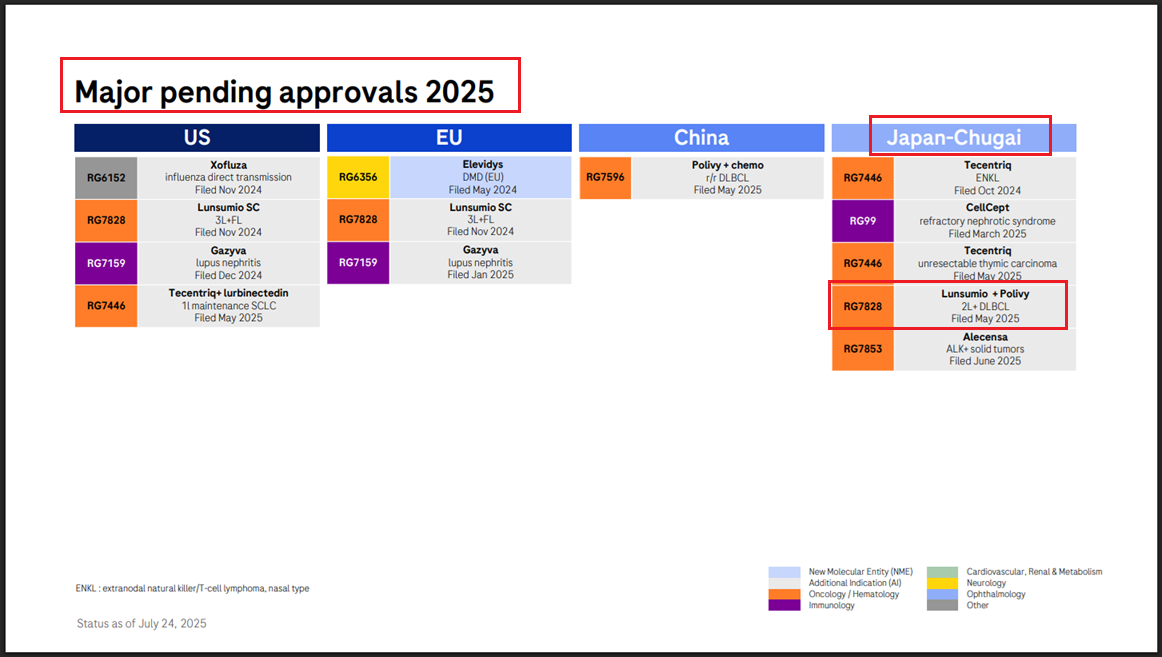Click 'Gazyva' in the US column
This screenshot has width=1162, height=657.
(x=228, y=250)
